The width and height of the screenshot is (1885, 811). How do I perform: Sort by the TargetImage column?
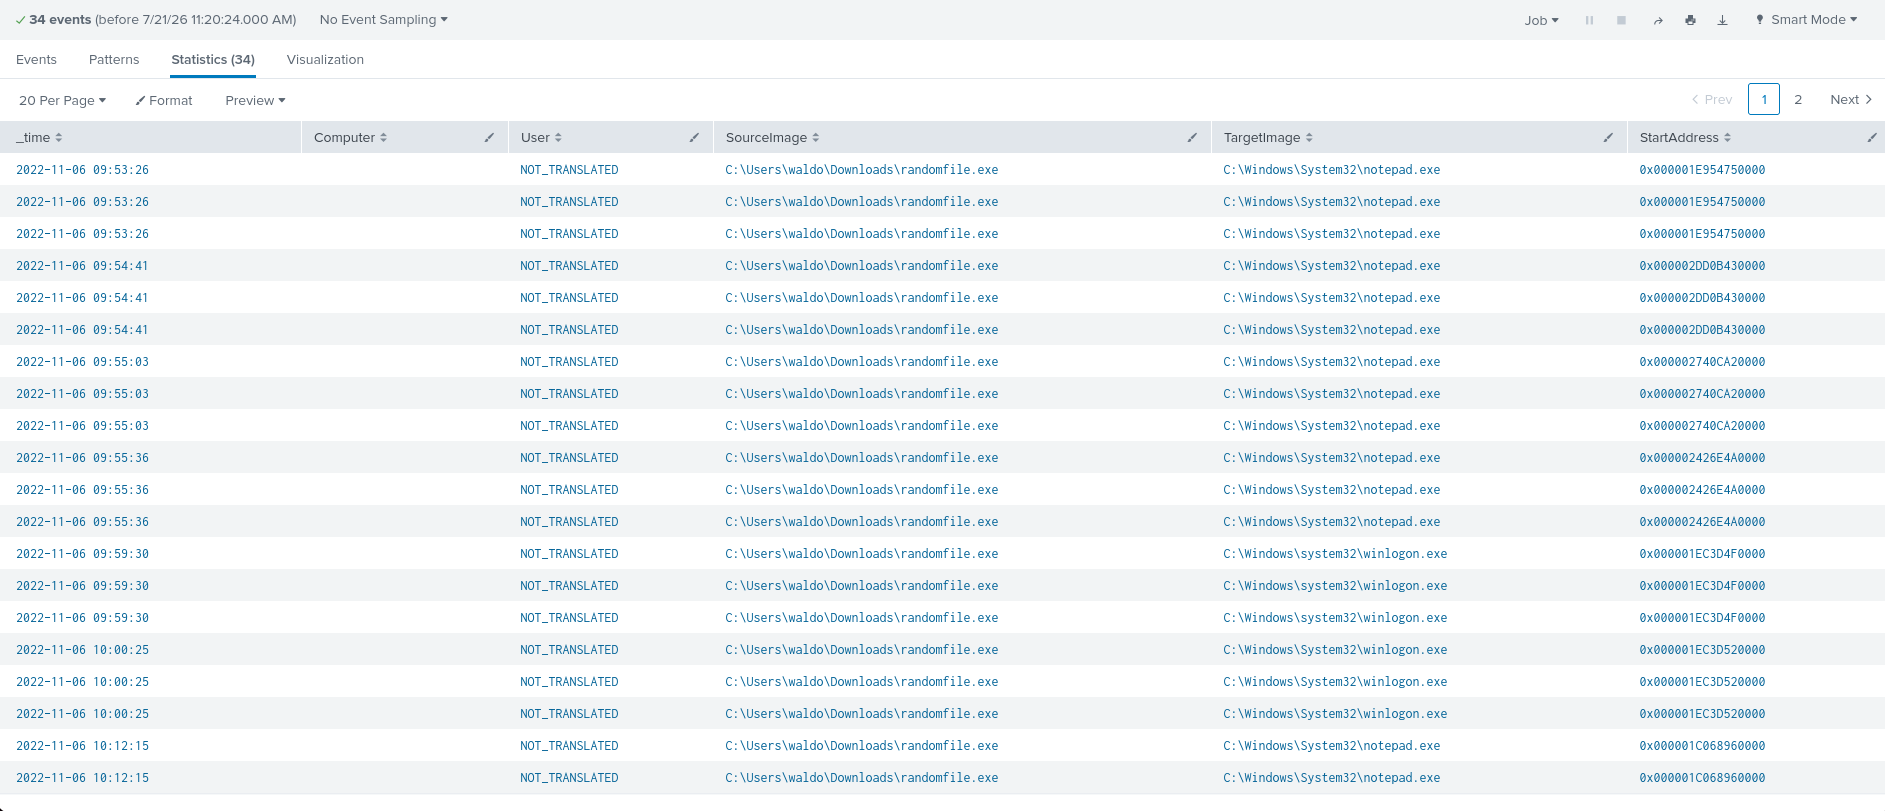click(1268, 137)
